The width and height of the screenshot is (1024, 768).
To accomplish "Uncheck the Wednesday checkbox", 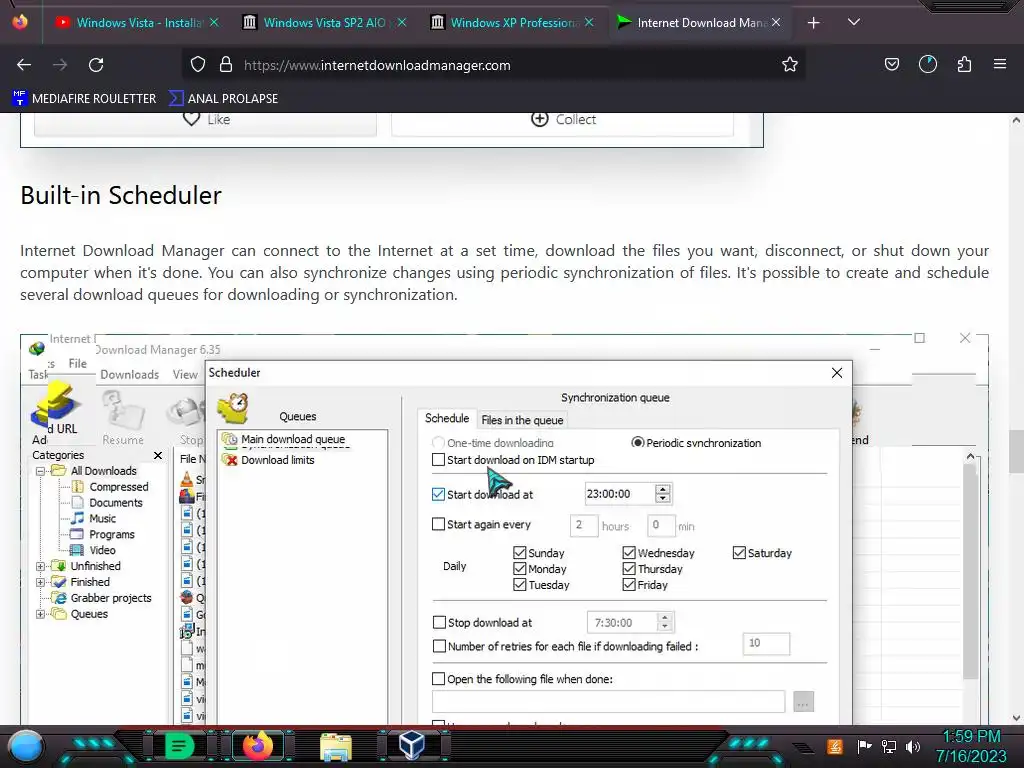I will click(629, 553).
